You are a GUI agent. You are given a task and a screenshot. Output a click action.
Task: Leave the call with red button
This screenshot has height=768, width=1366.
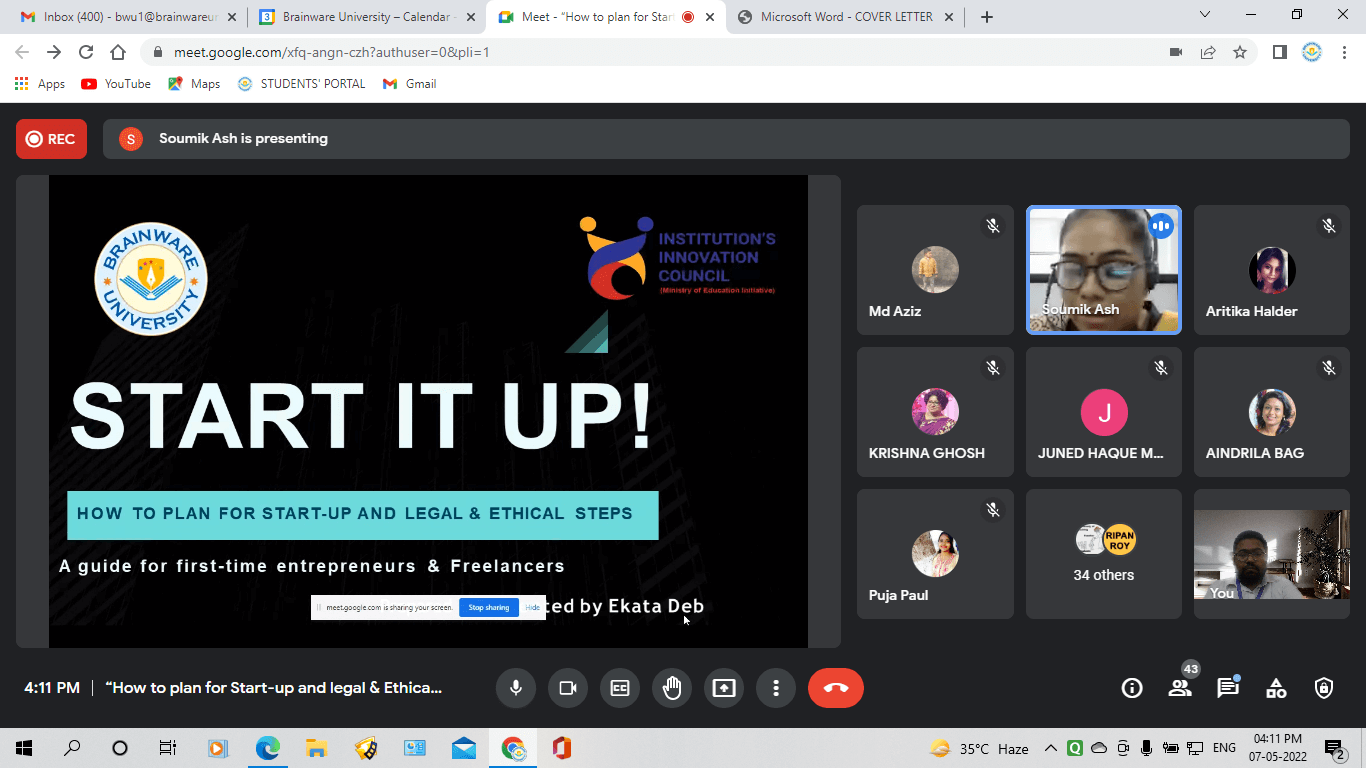pos(835,688)
